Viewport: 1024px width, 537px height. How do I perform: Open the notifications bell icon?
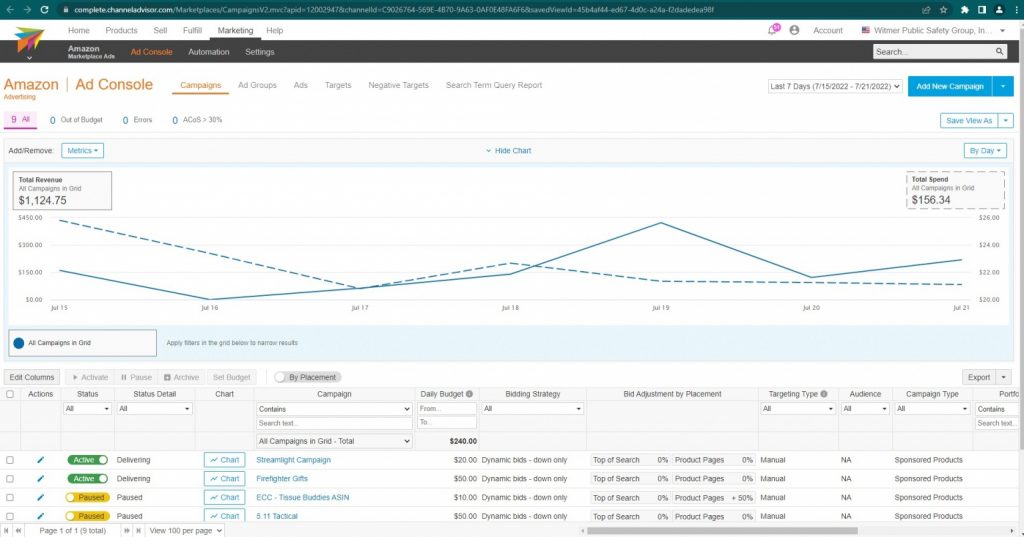click(774, 30)
